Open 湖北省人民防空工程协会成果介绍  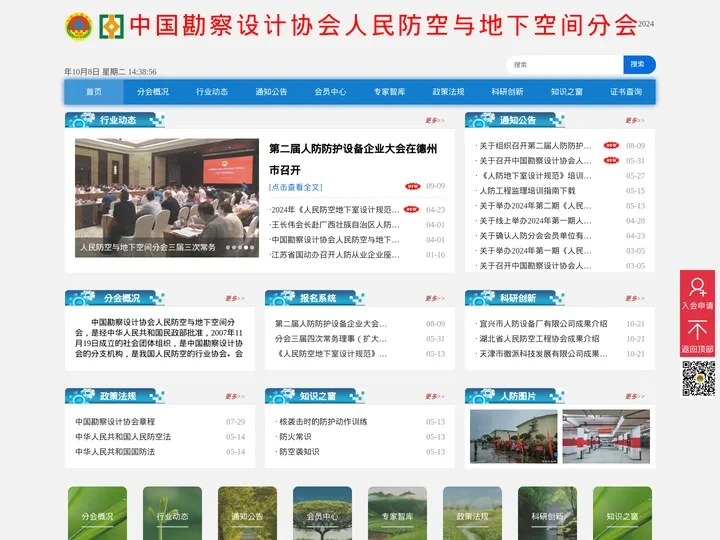click(539, 339)
